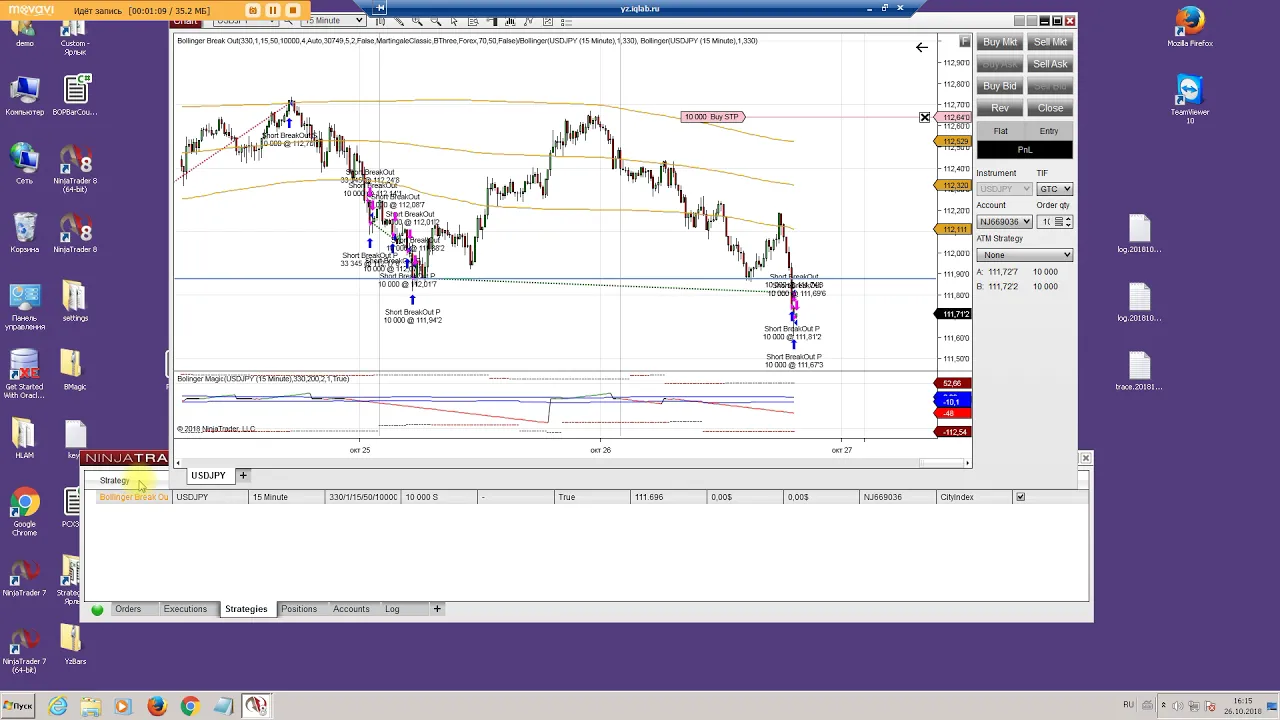
Task: Open the Mozilla Firefox desktop shortcut
Action: point(1189,27)
